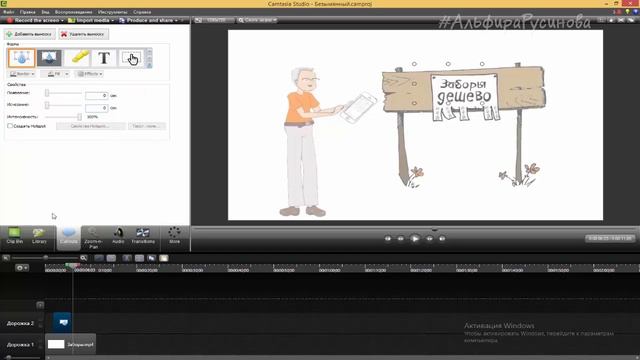Viewport: 640px width, 360px height.
Task: Click the Добавить выноску button
Action: coord(30,34)
